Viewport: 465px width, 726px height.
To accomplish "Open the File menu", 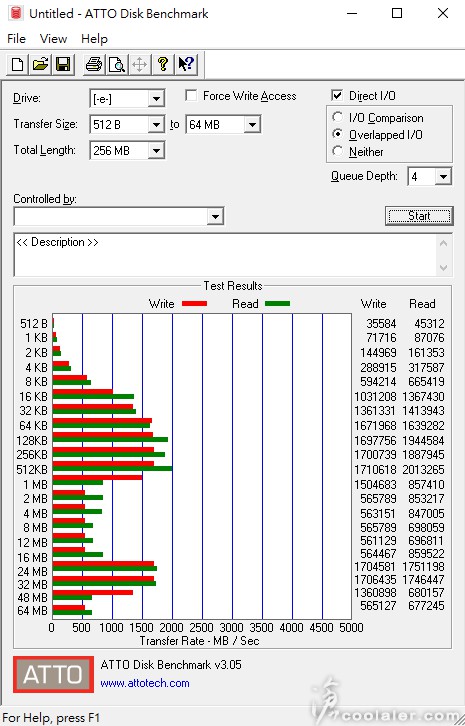I will (16, 38).
